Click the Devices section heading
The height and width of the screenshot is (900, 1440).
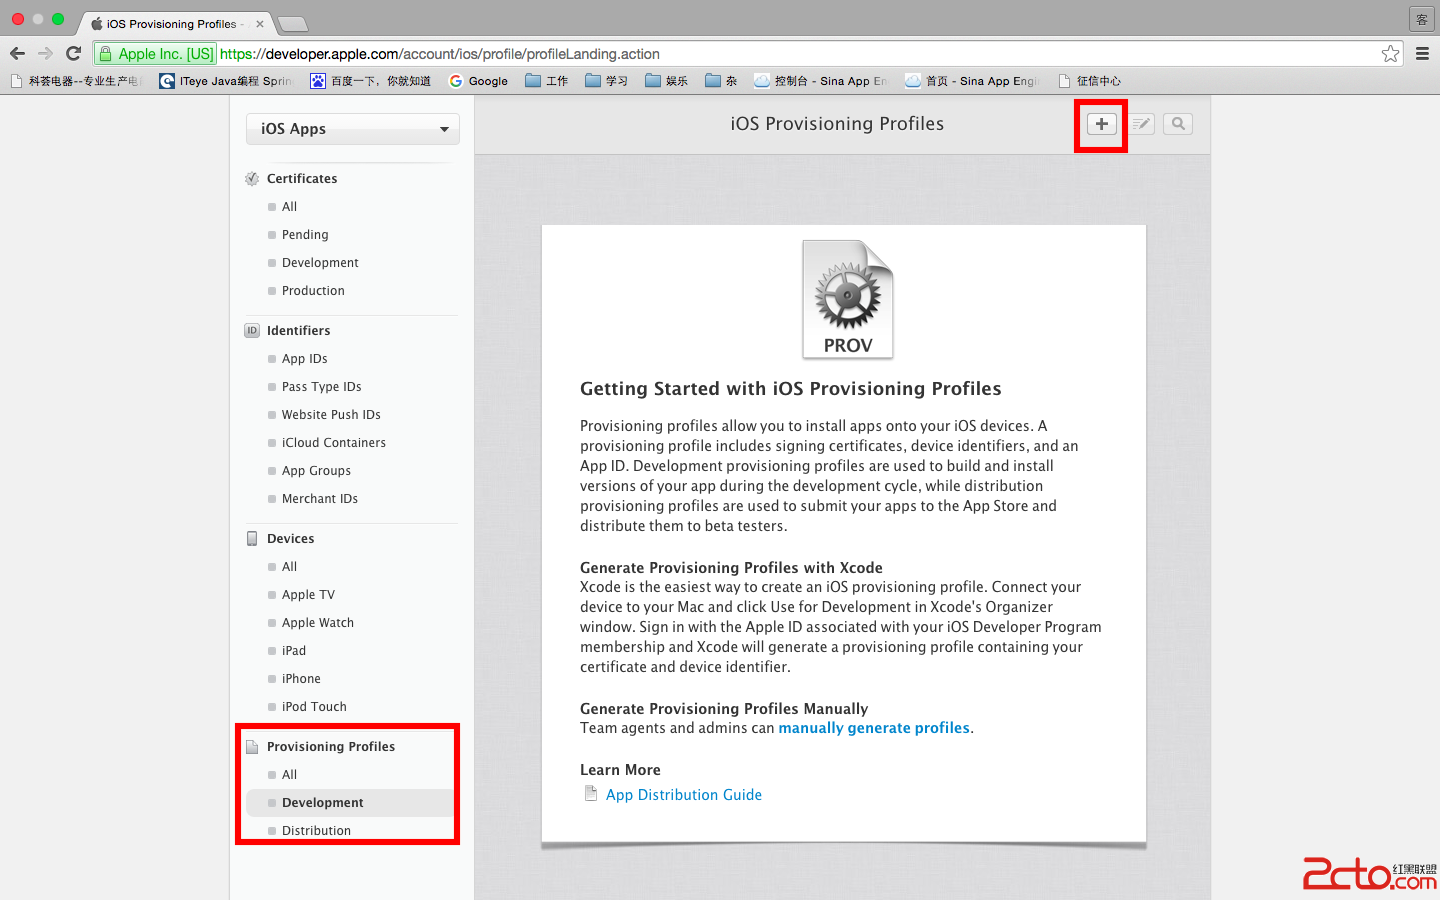(x=290, y=539)
